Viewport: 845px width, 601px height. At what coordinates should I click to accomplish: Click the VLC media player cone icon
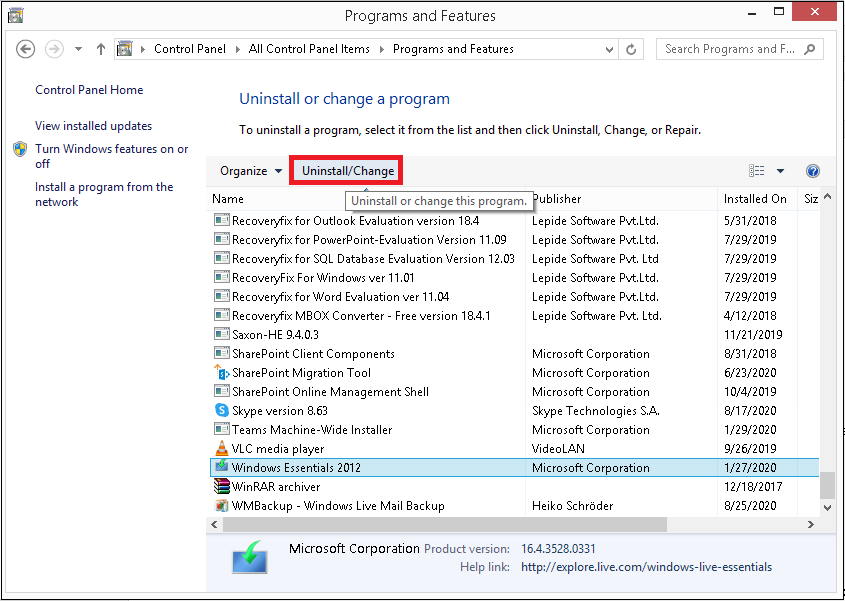click(x=221, y=448)
